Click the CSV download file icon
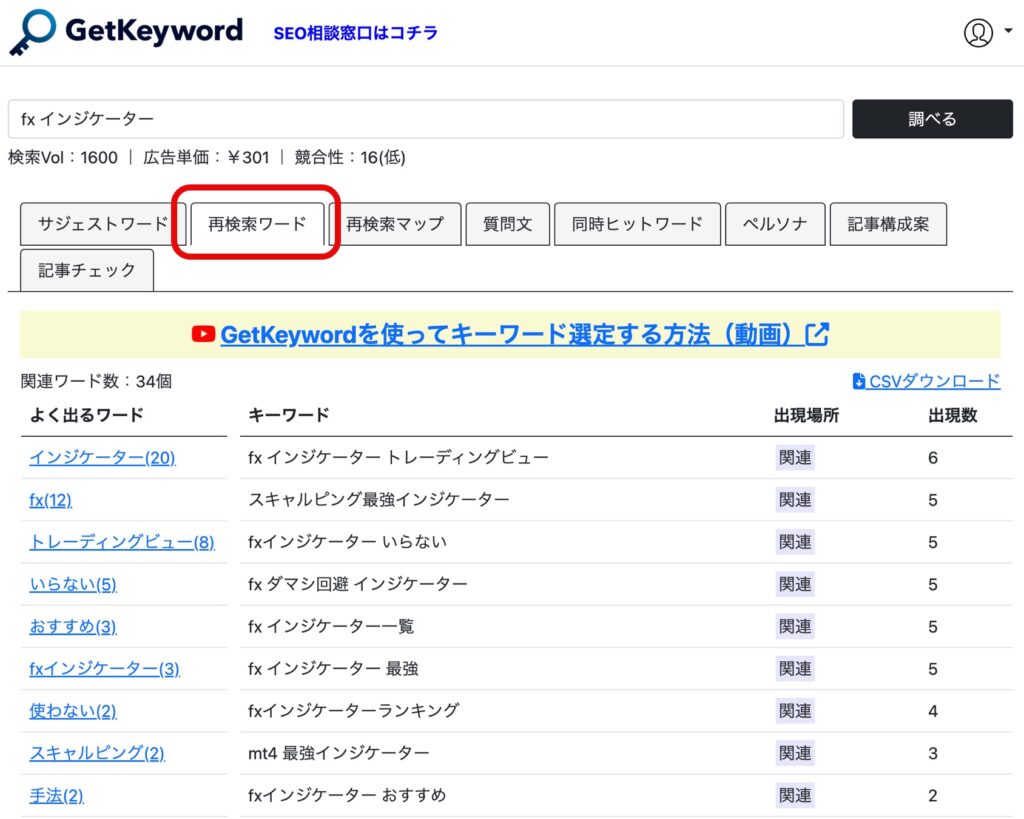Screen dimensions: 1024x819 pos(858,381)
